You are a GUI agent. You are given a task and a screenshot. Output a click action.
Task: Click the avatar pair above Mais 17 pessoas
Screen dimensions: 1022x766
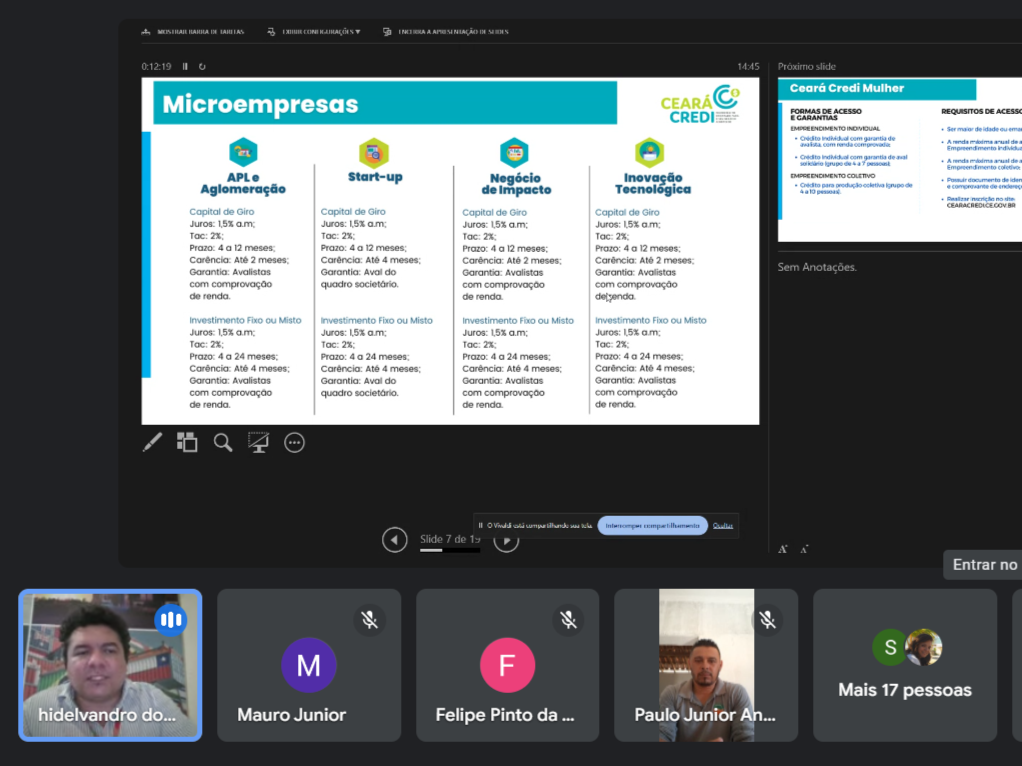907,647
